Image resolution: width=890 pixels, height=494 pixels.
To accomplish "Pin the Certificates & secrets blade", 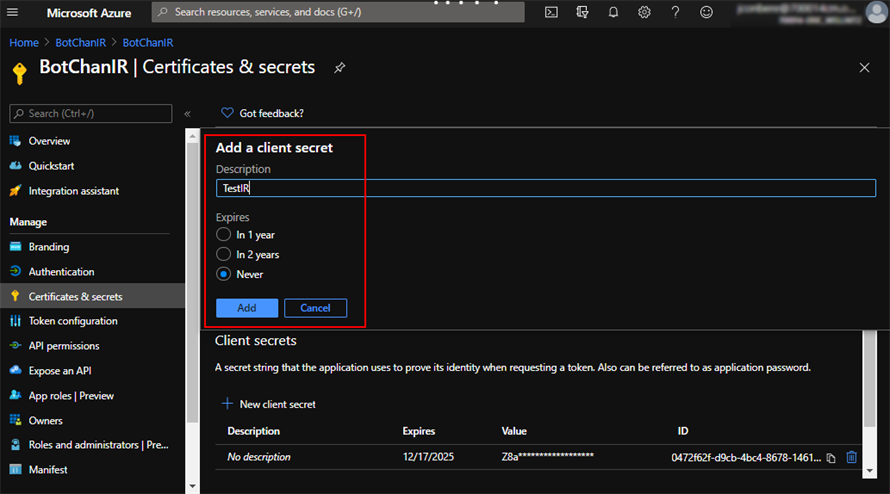I will (340, 68).
